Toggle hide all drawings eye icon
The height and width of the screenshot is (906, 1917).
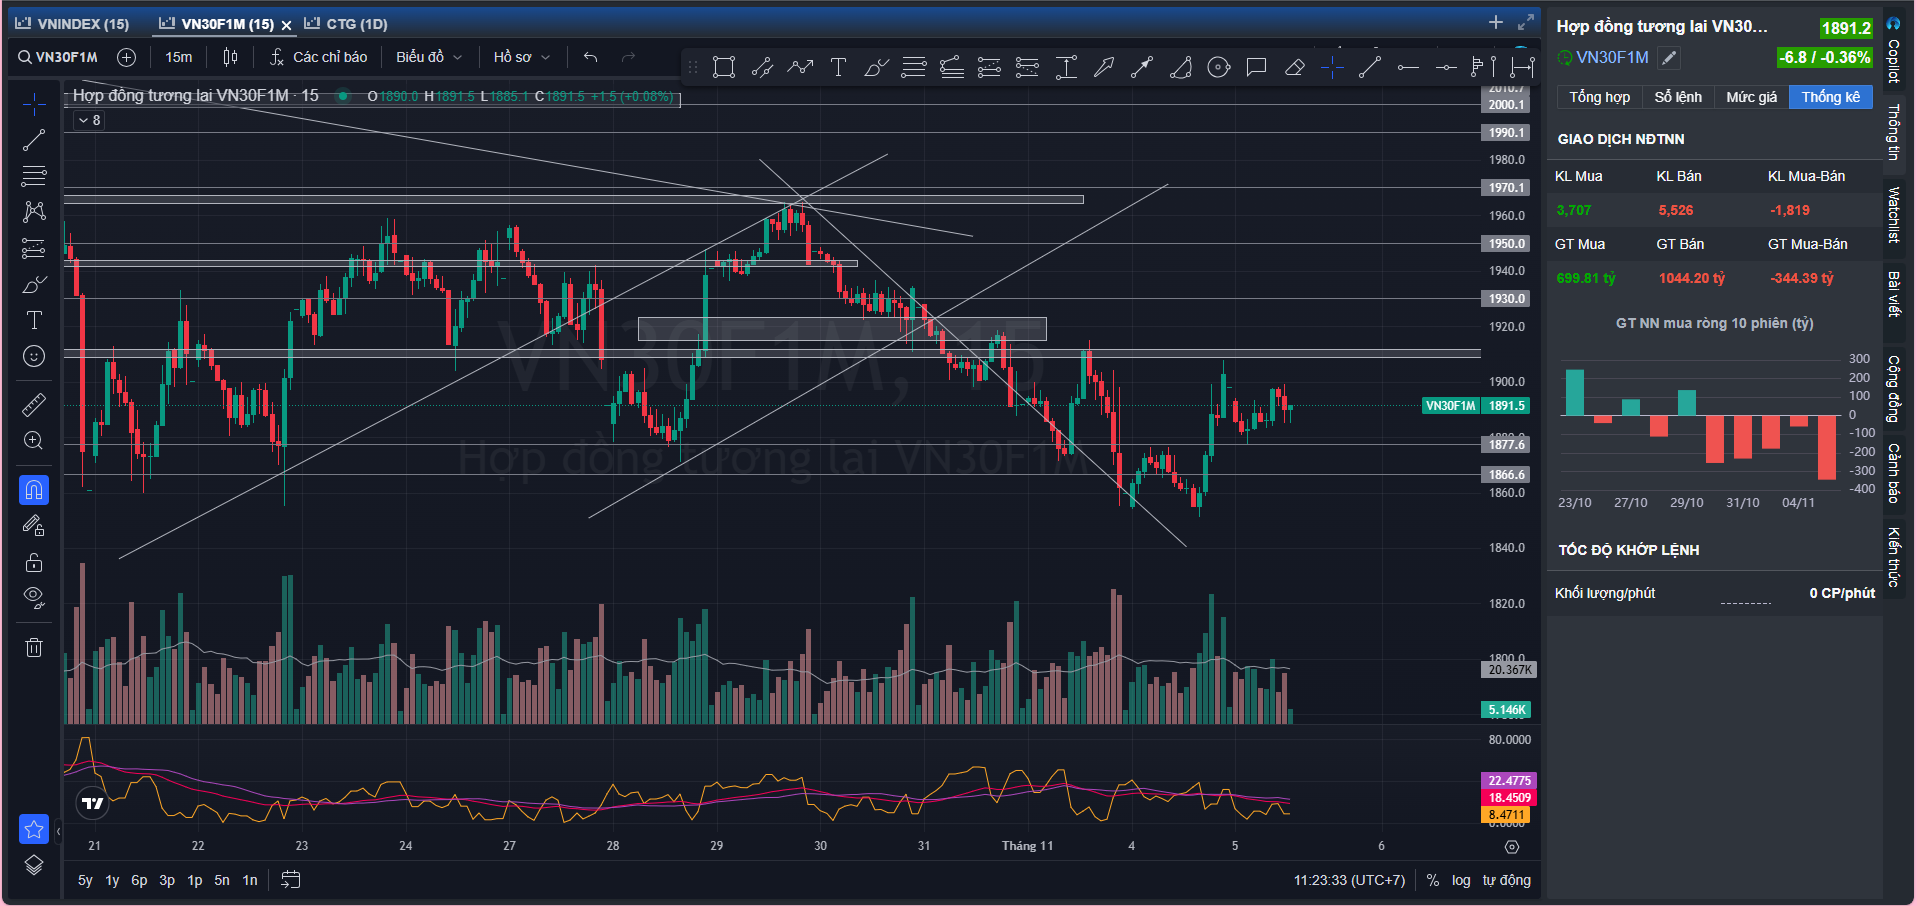click(34, 598)
